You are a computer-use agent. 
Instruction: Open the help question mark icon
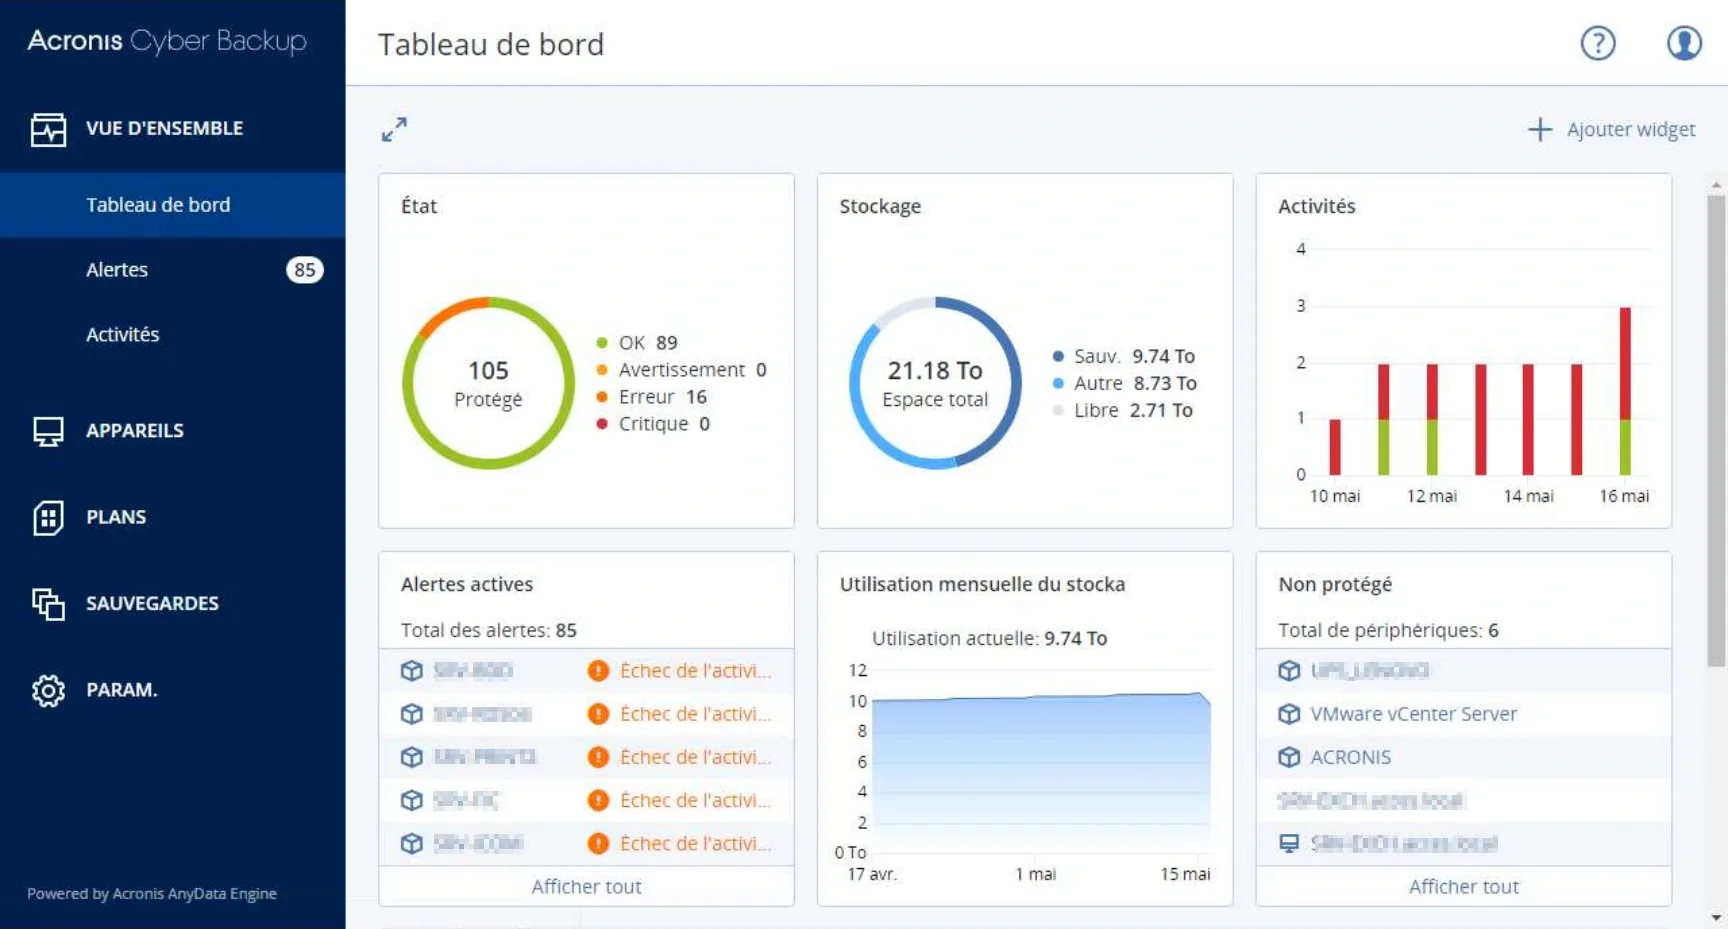(1598, 43)
